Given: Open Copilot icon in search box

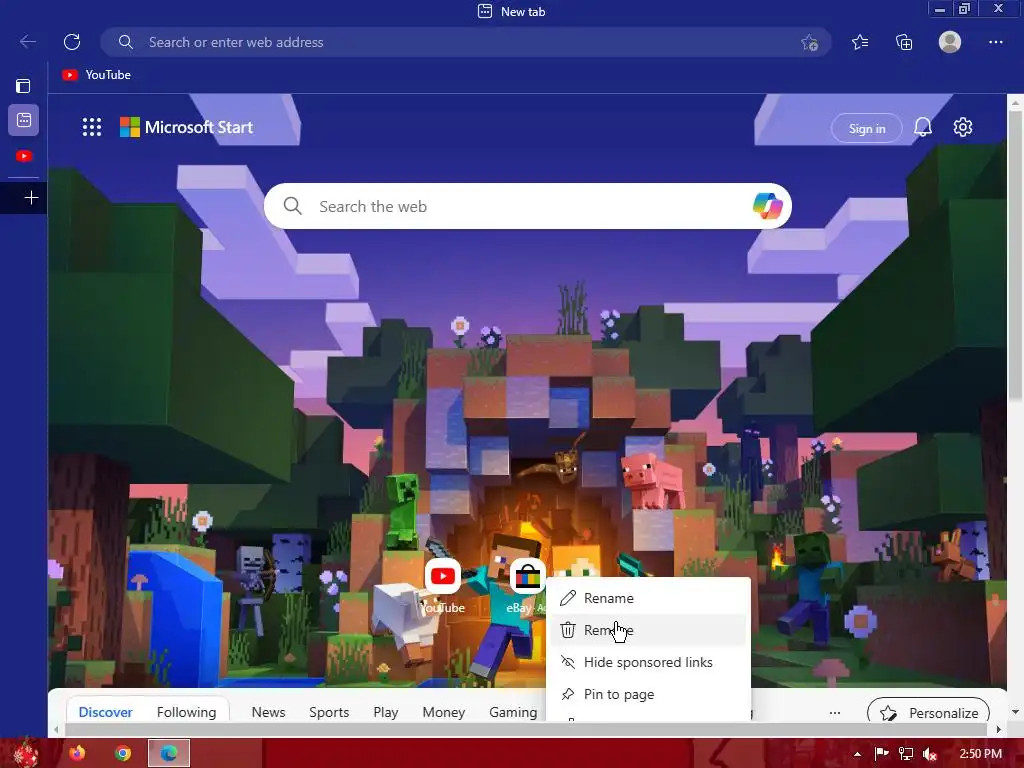Looking at the screenshot, I should coord(767,206).
